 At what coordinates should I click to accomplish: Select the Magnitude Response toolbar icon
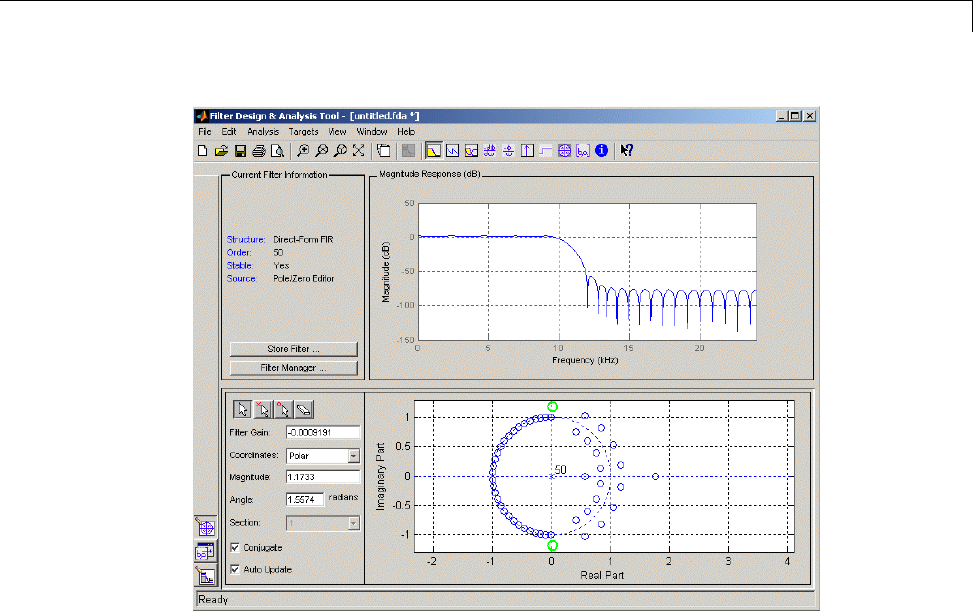(x=434, y=151)
